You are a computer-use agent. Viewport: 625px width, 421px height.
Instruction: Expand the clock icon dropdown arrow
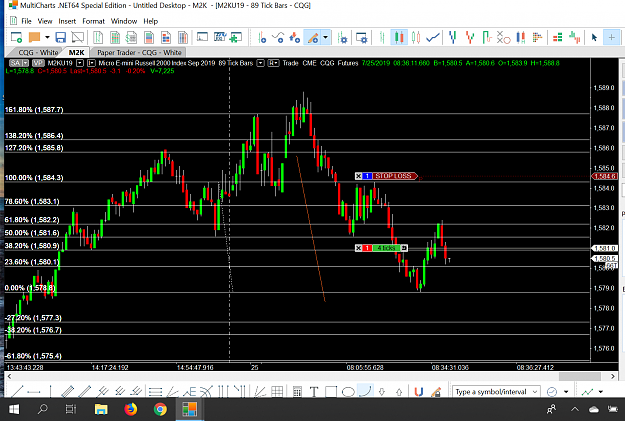(566, 392)
